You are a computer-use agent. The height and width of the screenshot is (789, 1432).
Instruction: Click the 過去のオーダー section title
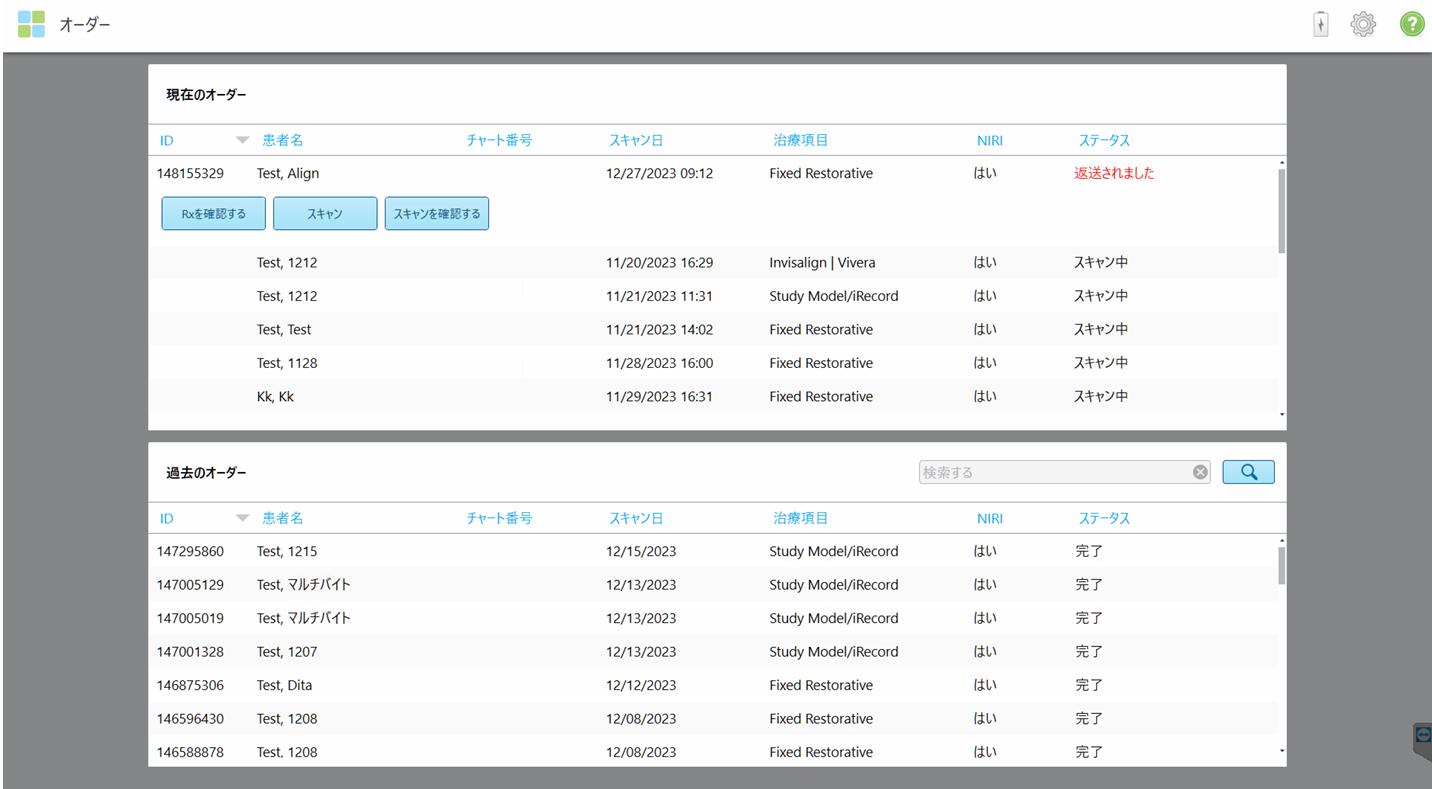[206, 472]
